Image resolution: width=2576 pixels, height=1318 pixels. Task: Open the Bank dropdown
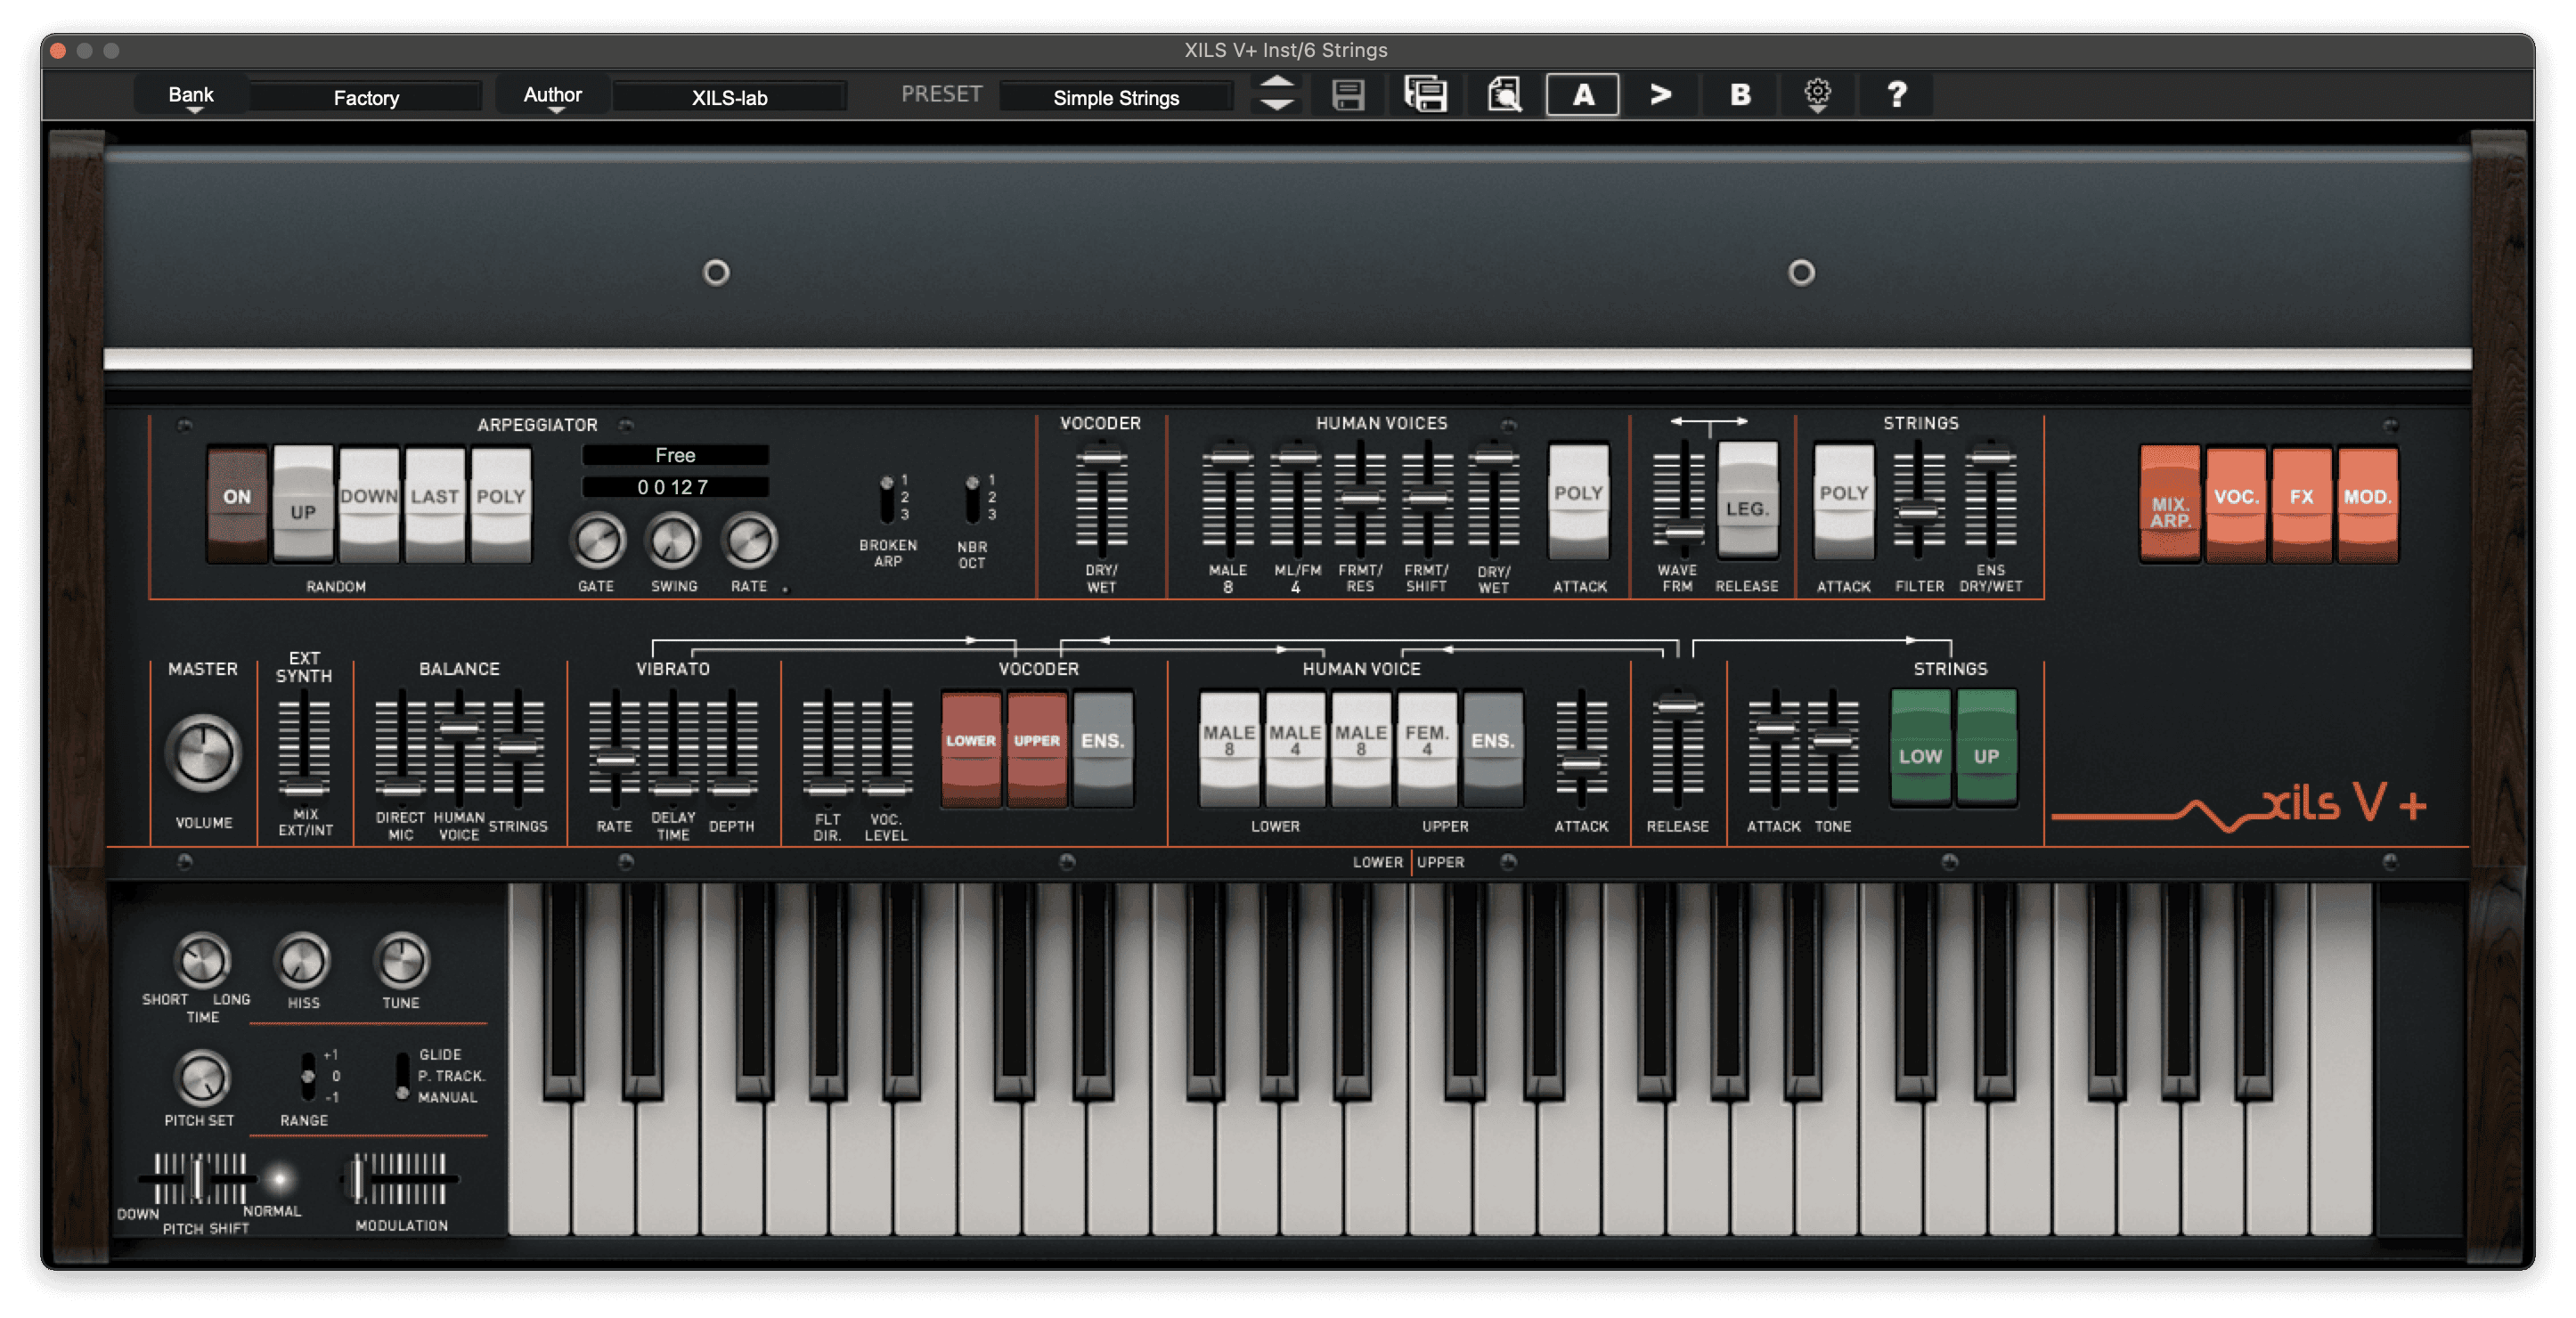[191, 97]
